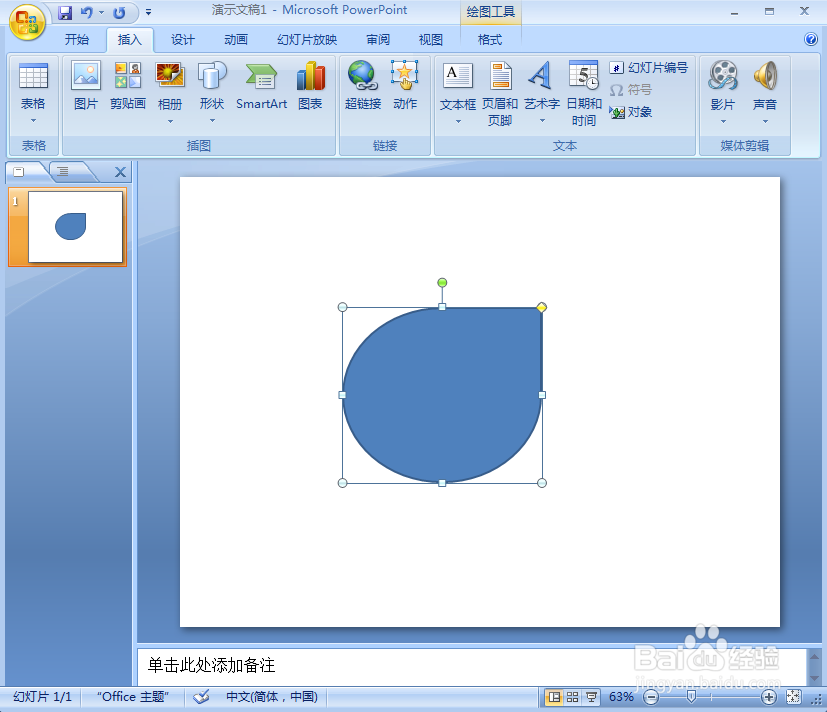Show the outline pane tab
Screen dimensions: 827x712
coord(63,171)
